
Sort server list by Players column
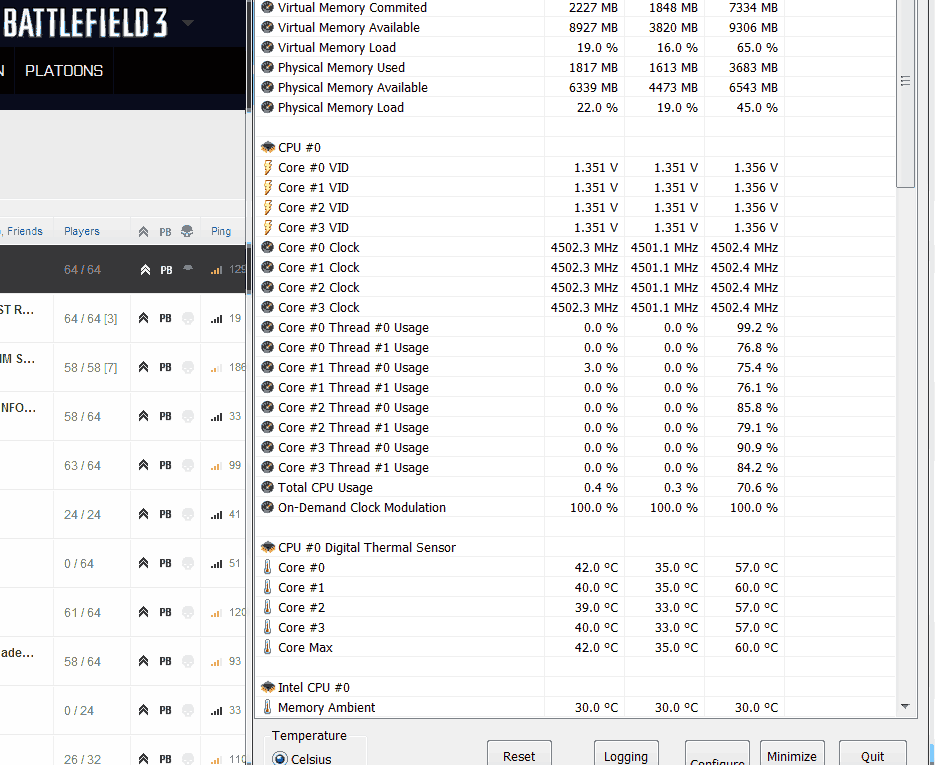click(x=82, y=231)
